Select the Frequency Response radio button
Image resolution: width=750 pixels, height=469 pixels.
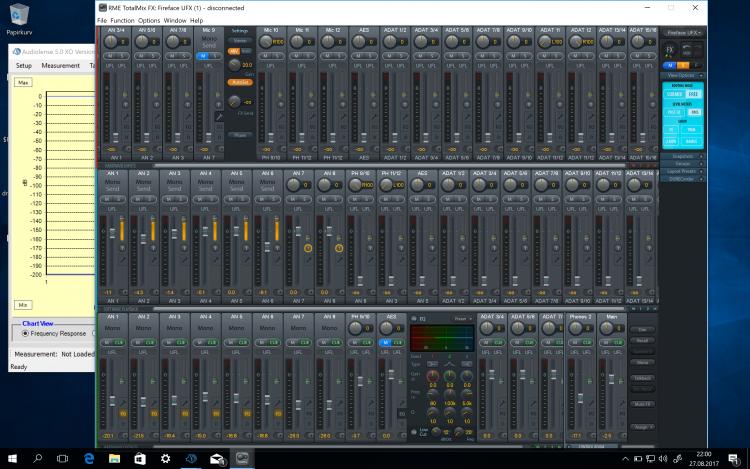point(26,333)
